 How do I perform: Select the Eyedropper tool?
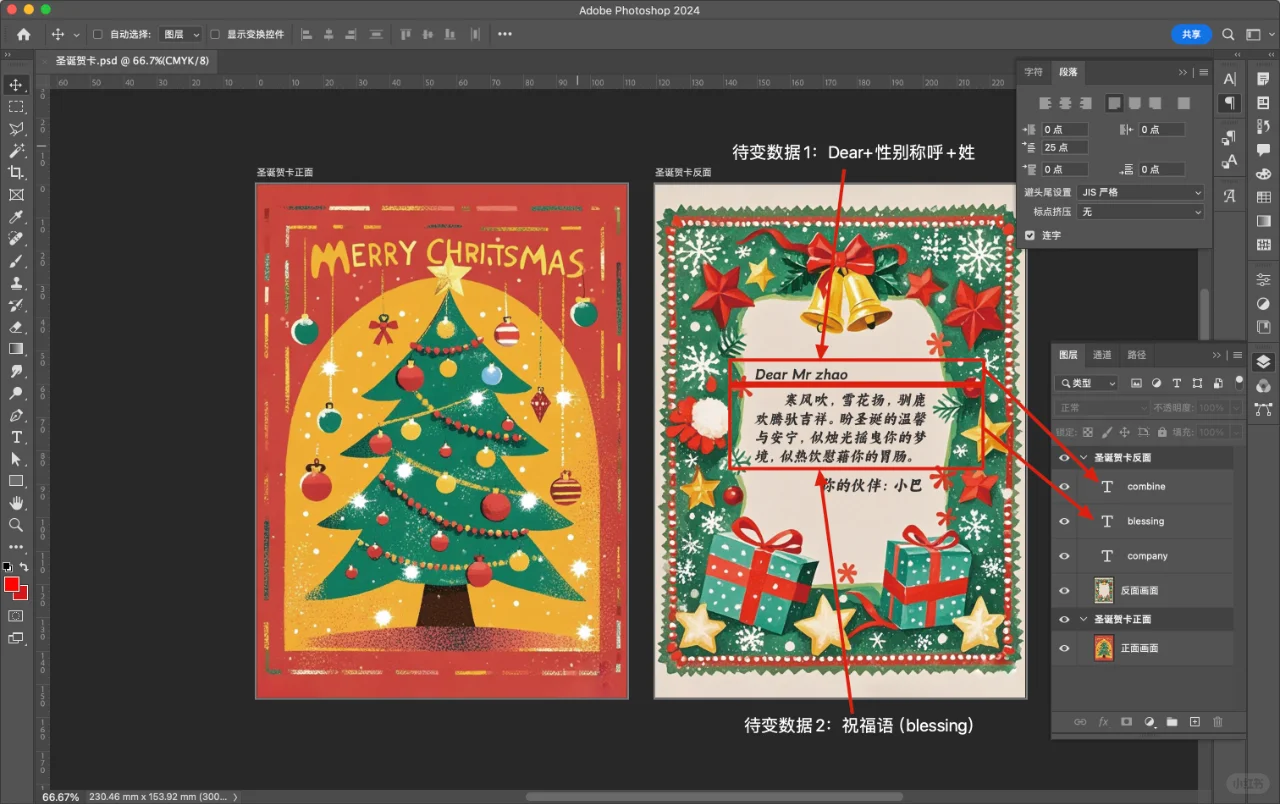click(16, 217)
